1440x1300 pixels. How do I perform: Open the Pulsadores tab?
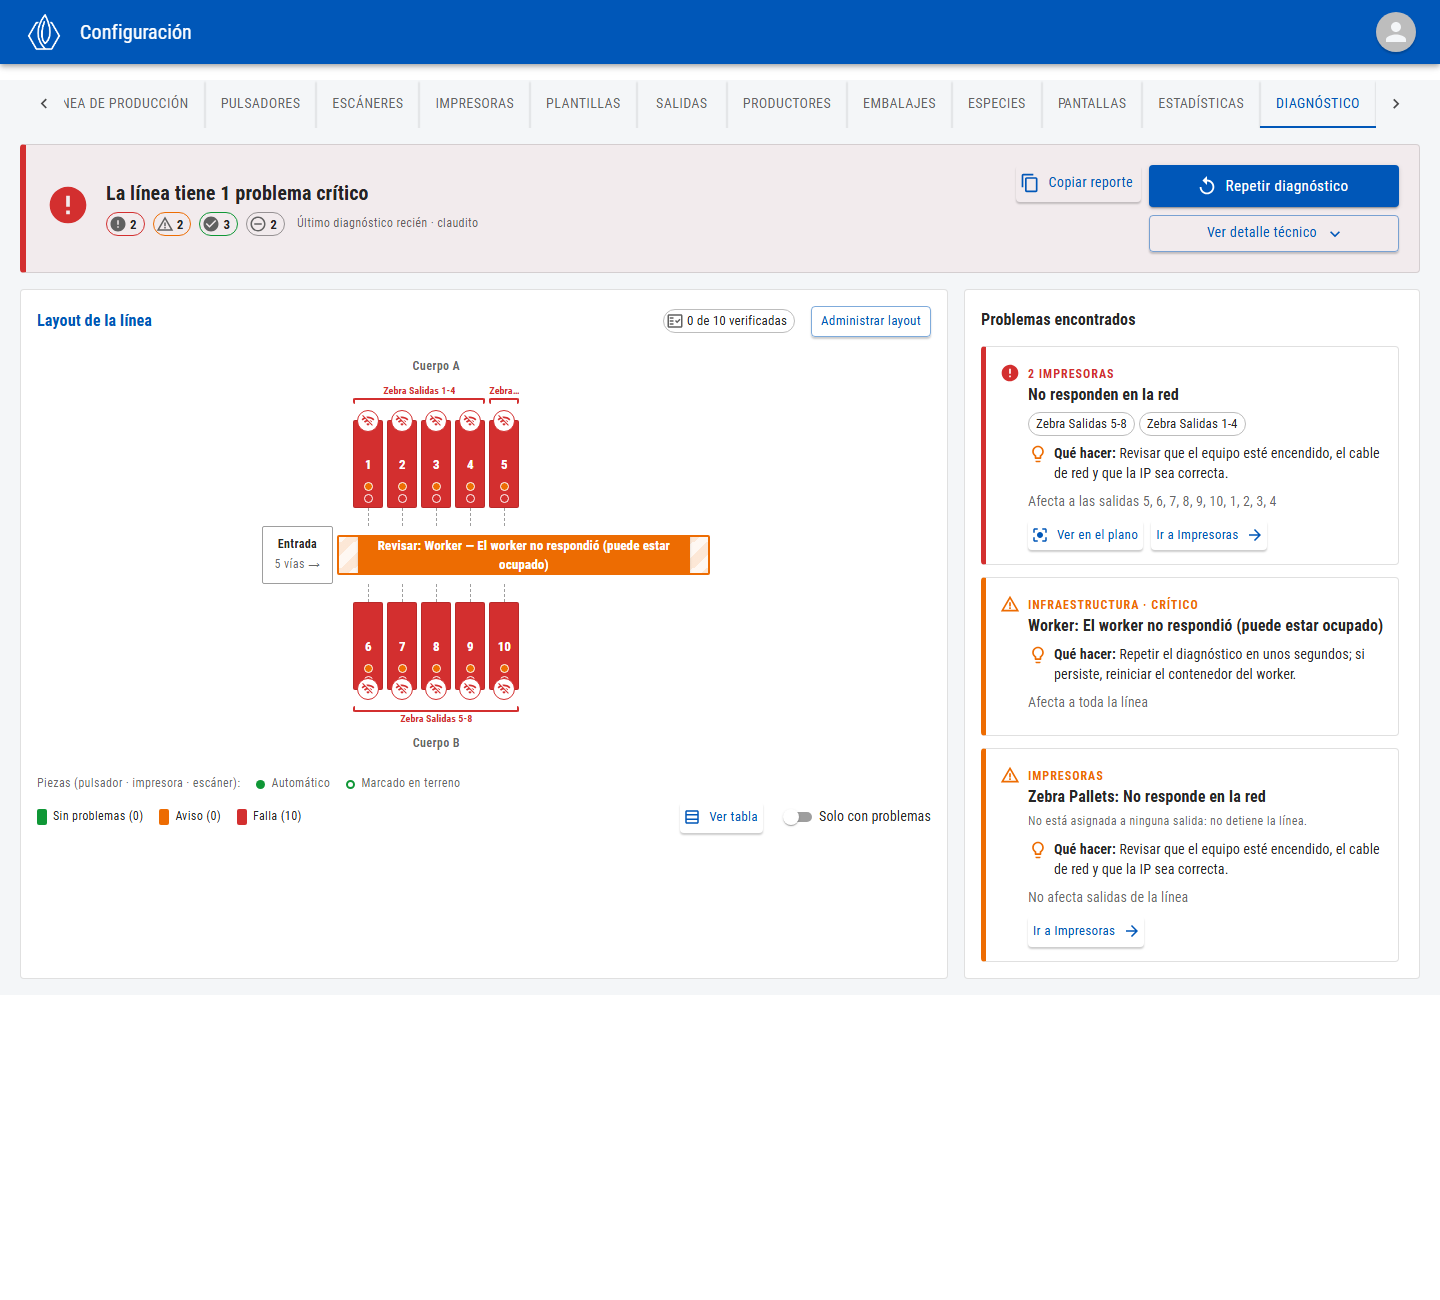coord(260,103)
